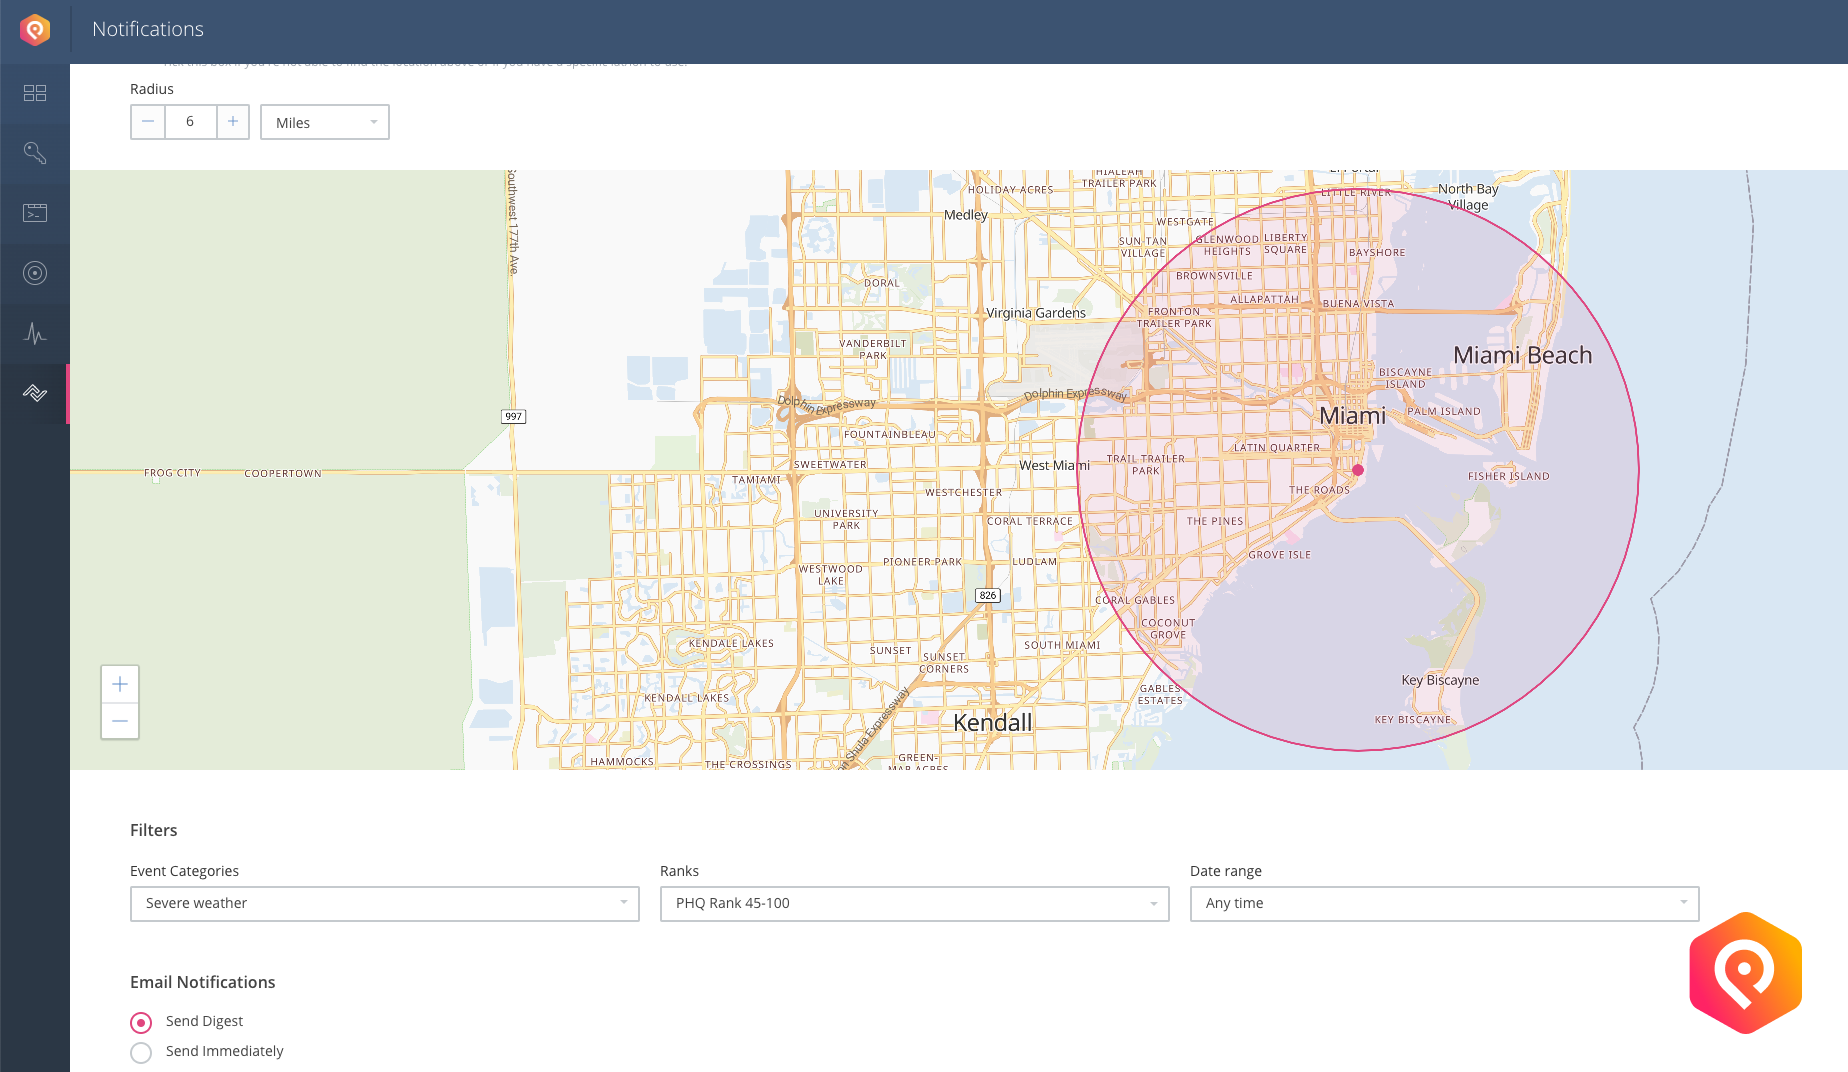Open the console terminal icon in sidebar

tap(35, 213)
